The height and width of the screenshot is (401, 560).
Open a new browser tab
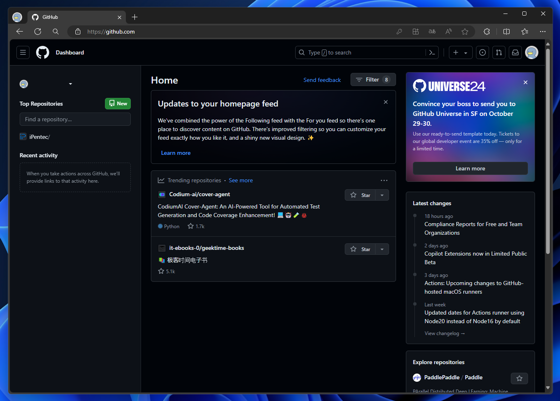click(x=135, y=17)
